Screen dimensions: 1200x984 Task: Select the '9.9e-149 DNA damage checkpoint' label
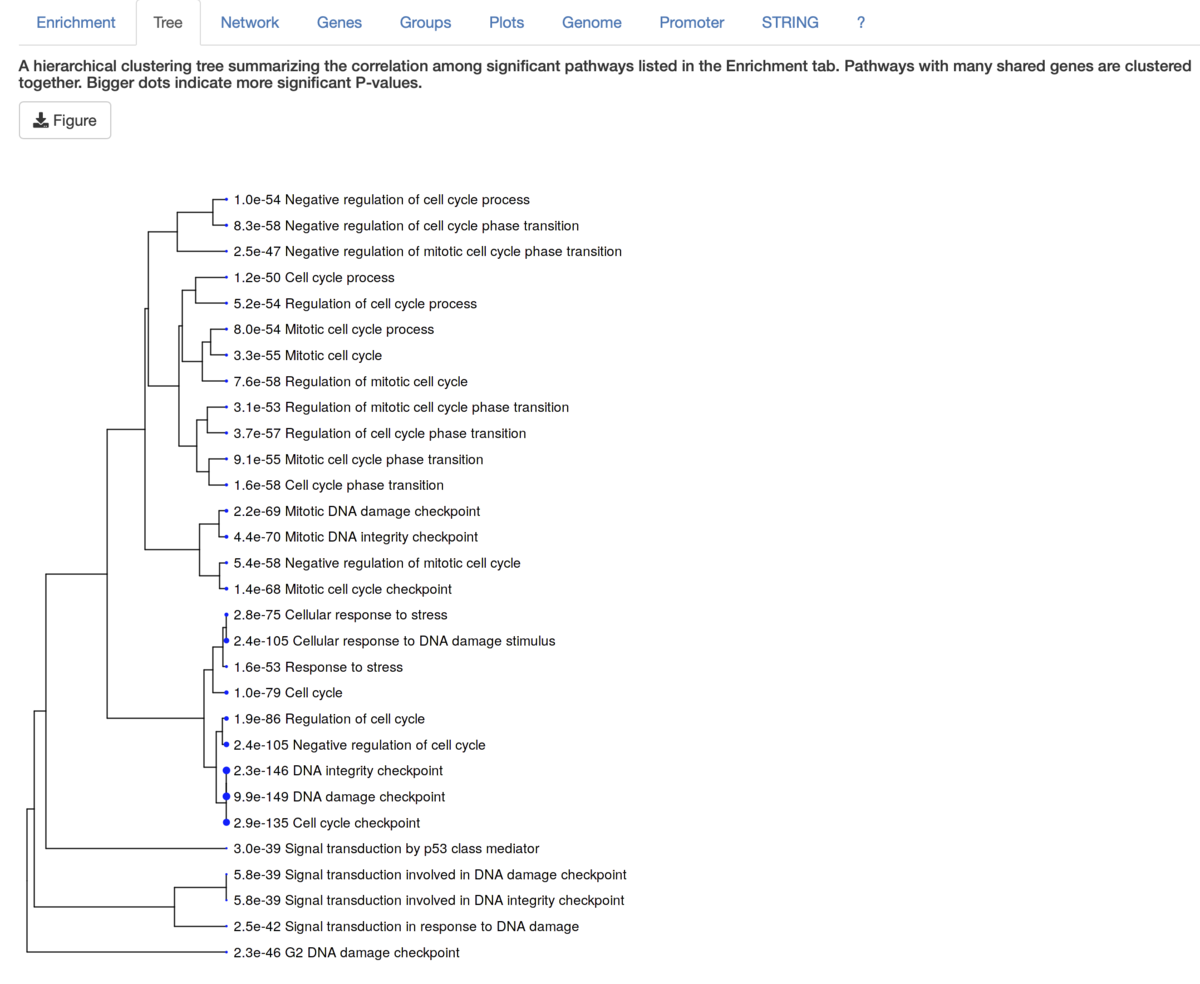[339, 798]
